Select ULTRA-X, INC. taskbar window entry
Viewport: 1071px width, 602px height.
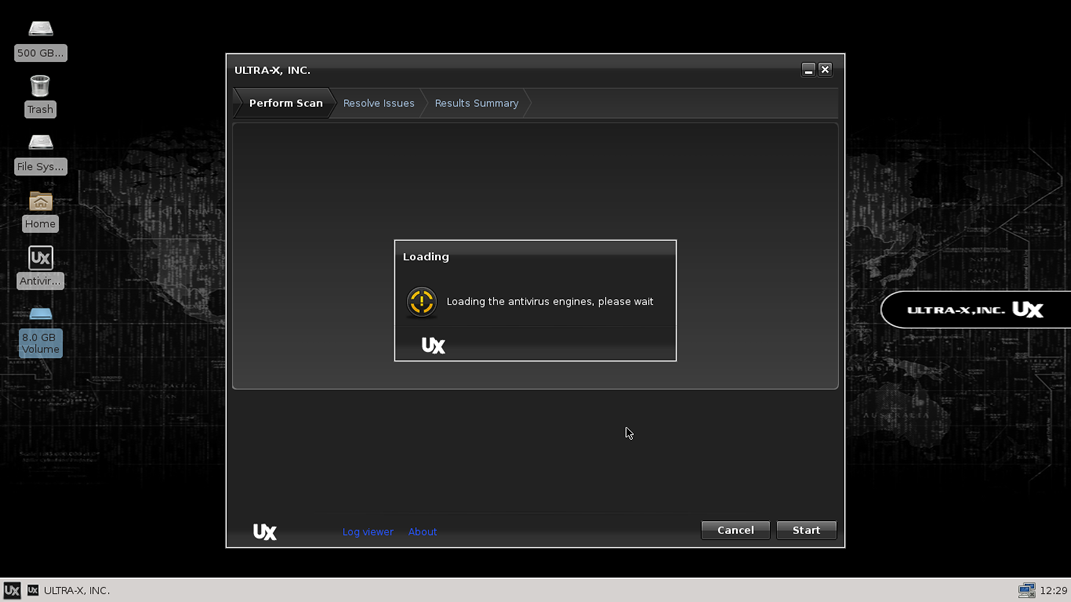coord(70,591)
